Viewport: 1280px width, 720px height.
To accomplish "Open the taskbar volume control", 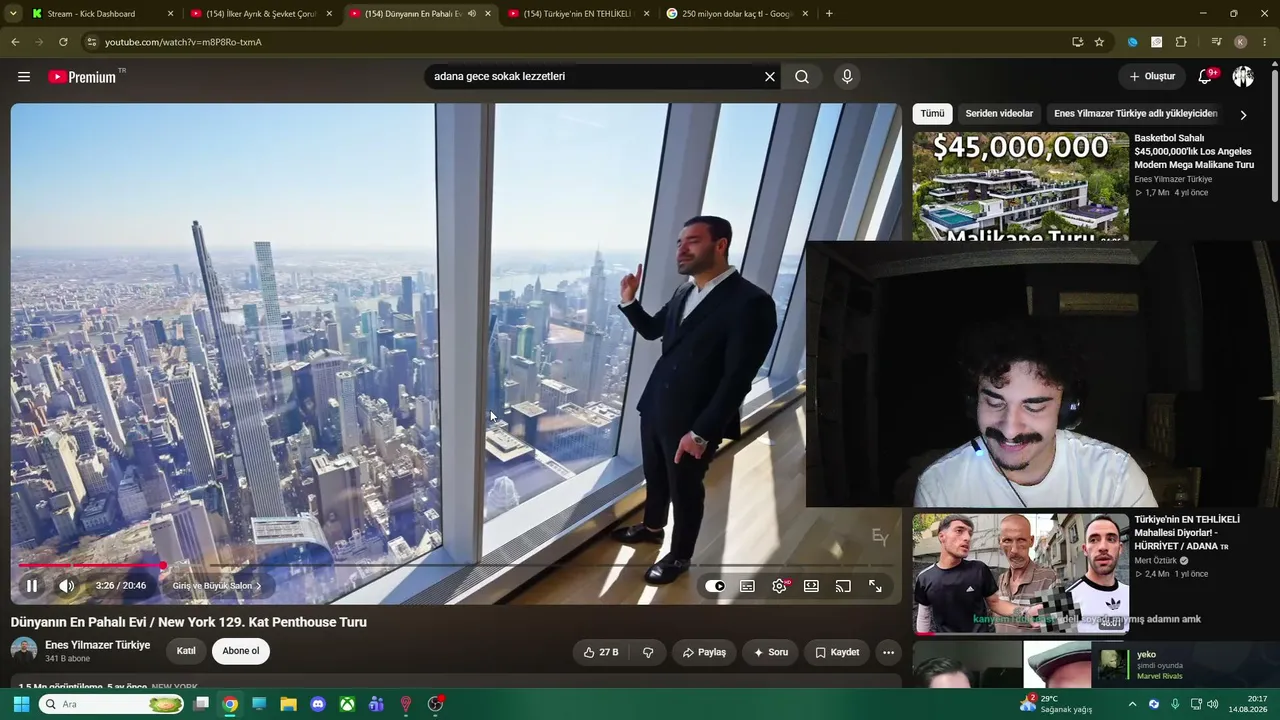I will click(x=1212, y=704).
